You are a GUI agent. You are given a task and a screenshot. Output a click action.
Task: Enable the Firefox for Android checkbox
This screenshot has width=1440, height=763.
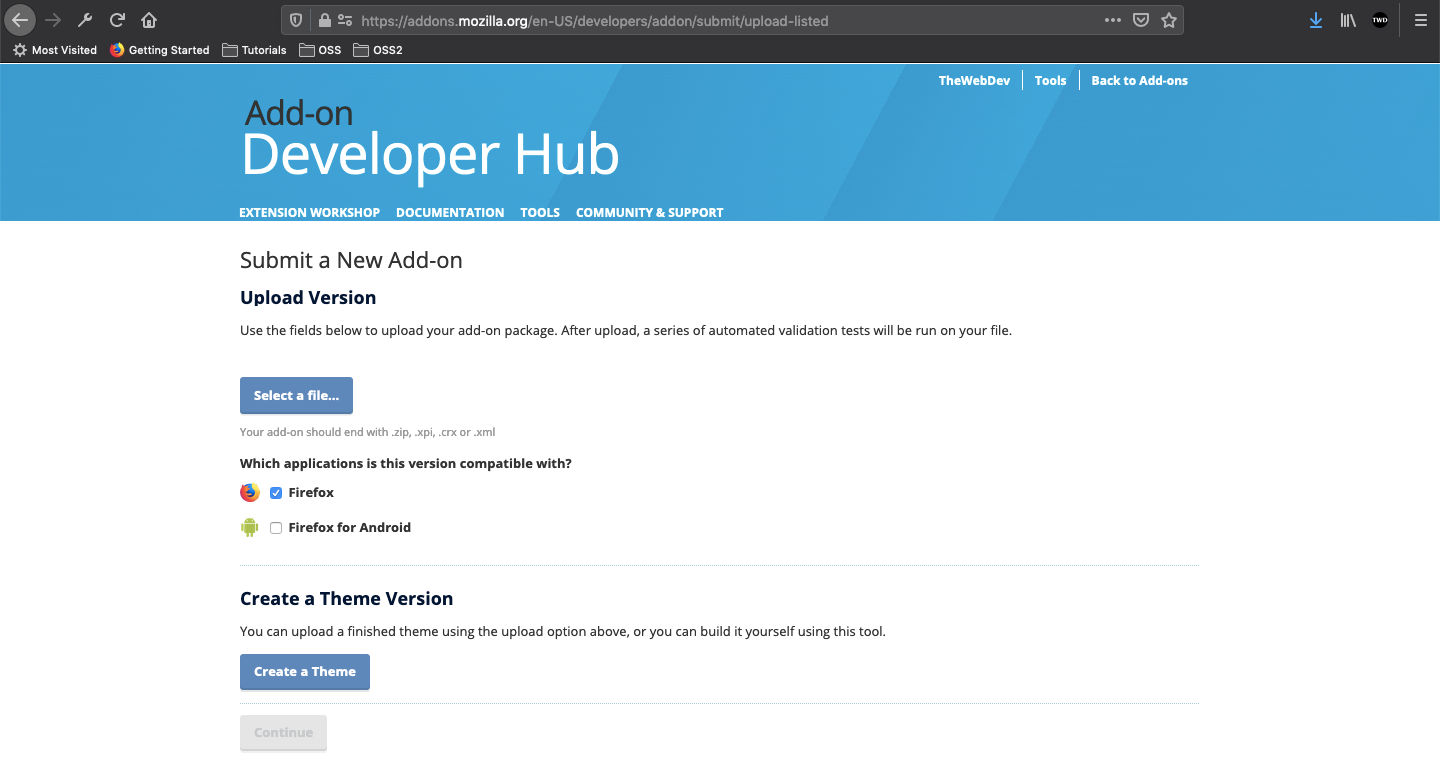276,528
